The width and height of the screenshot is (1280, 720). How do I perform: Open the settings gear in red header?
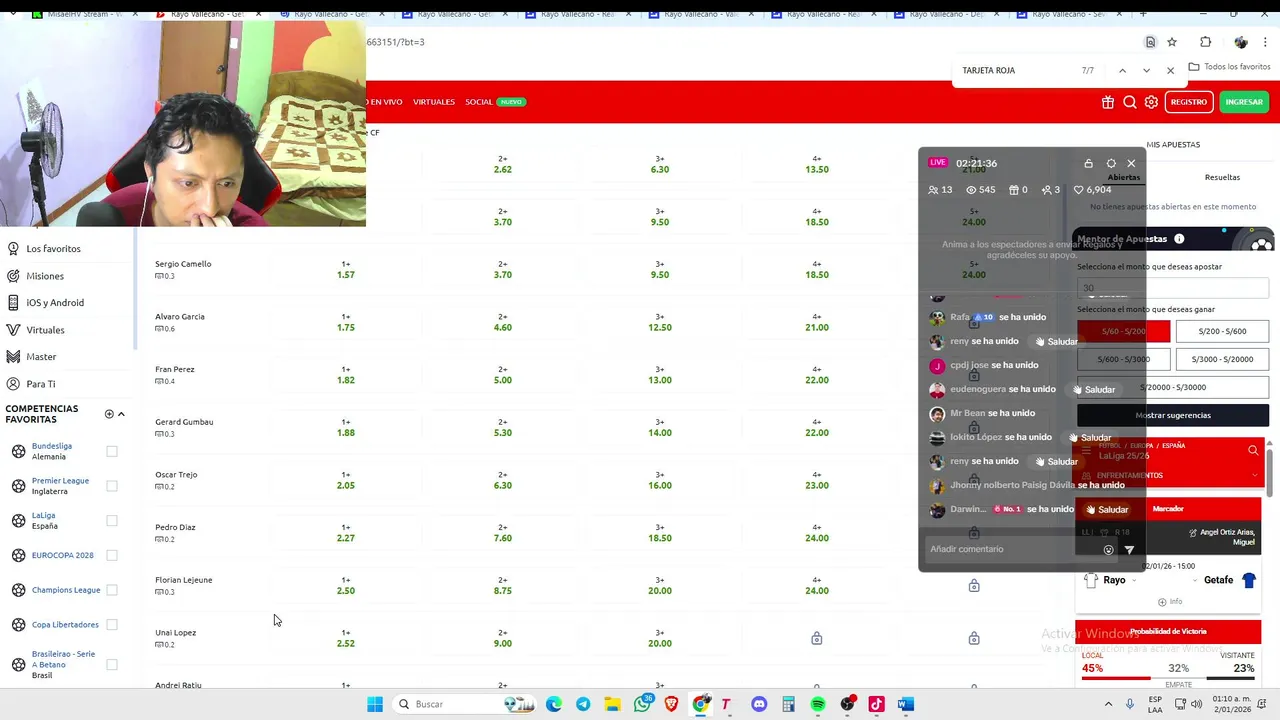[x=1151, y=102]
